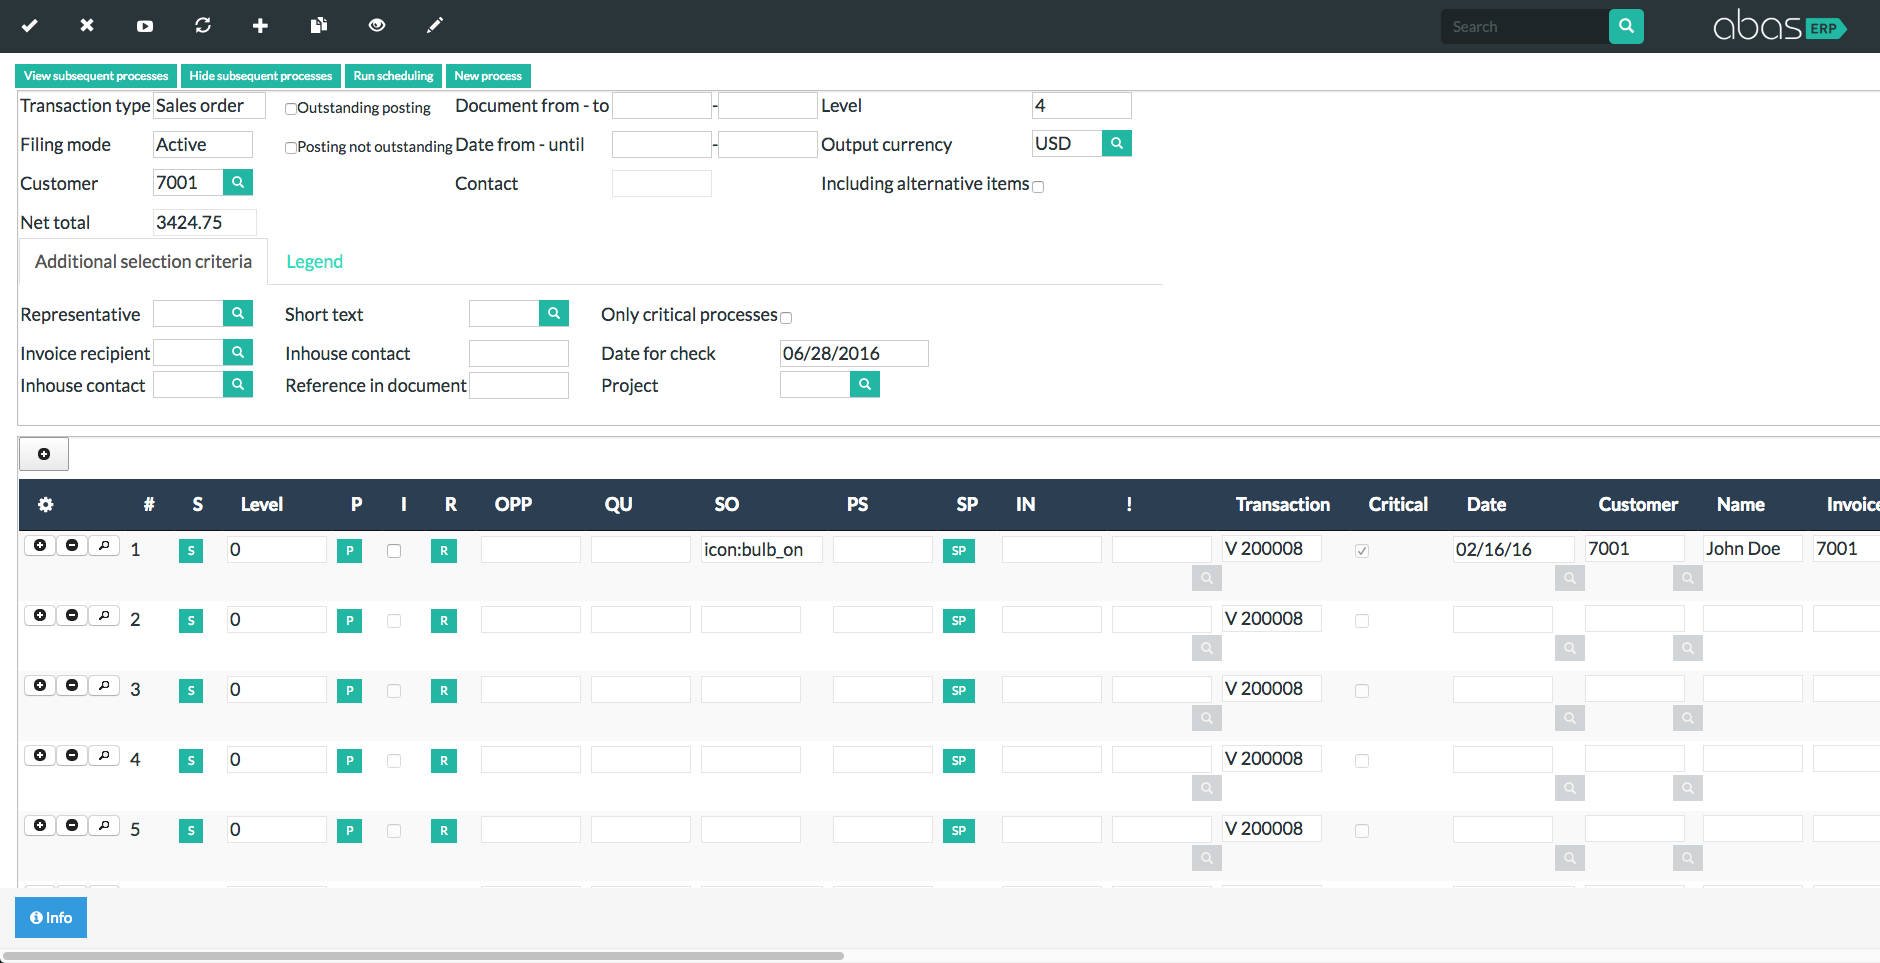Select the Additional selection criteria tab

click(x=143, y=261)
